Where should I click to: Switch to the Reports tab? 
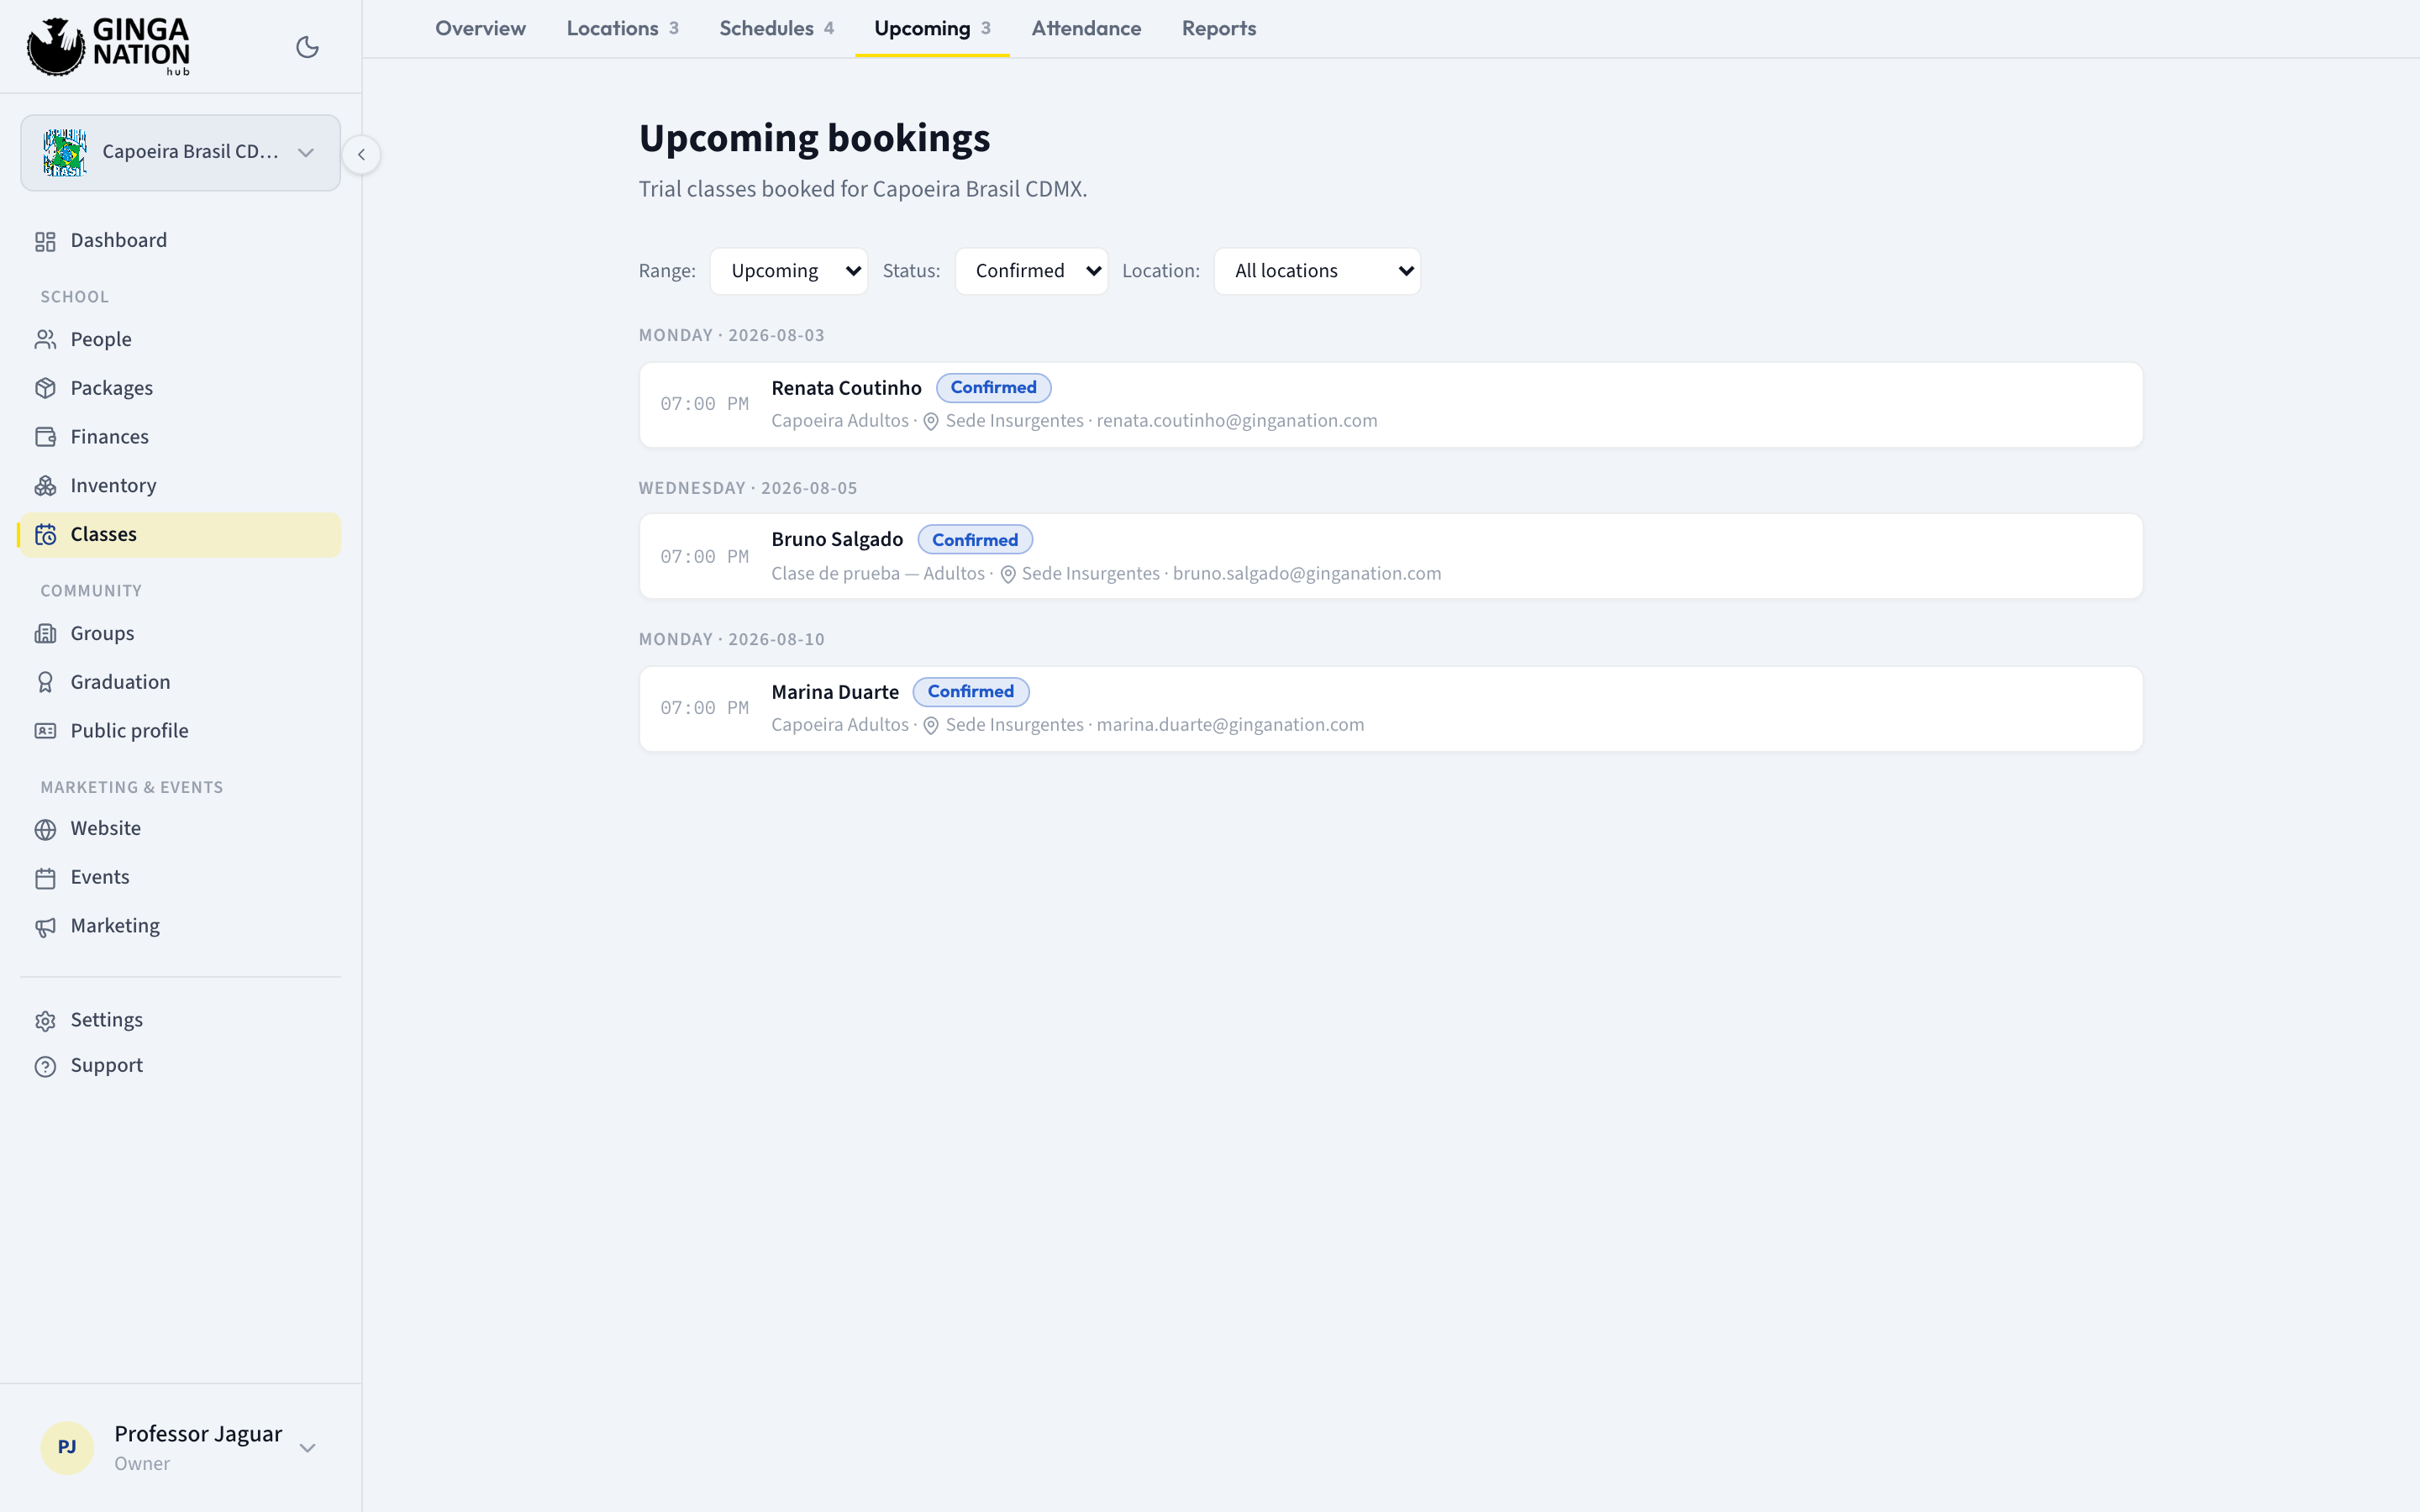click(x=1218, y=28)
